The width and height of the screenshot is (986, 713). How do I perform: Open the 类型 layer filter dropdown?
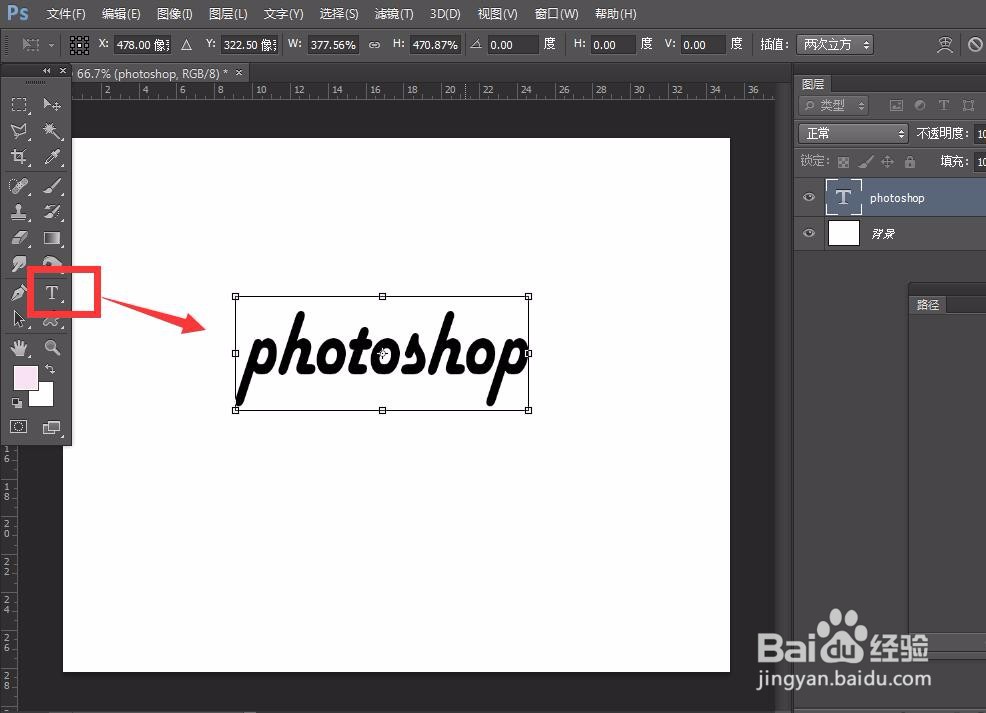tap(834, 106)
